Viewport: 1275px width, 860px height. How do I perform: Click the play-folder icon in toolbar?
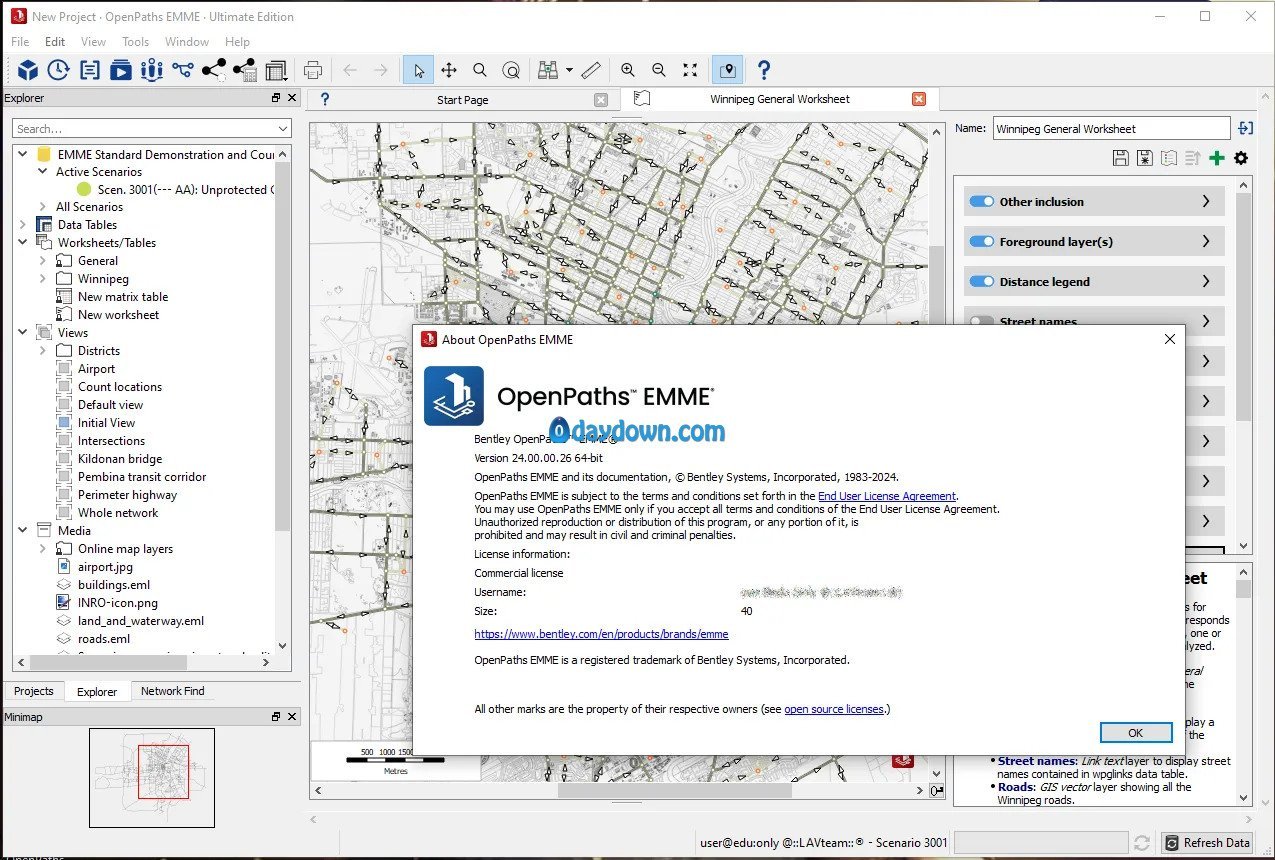coord(121,70)
